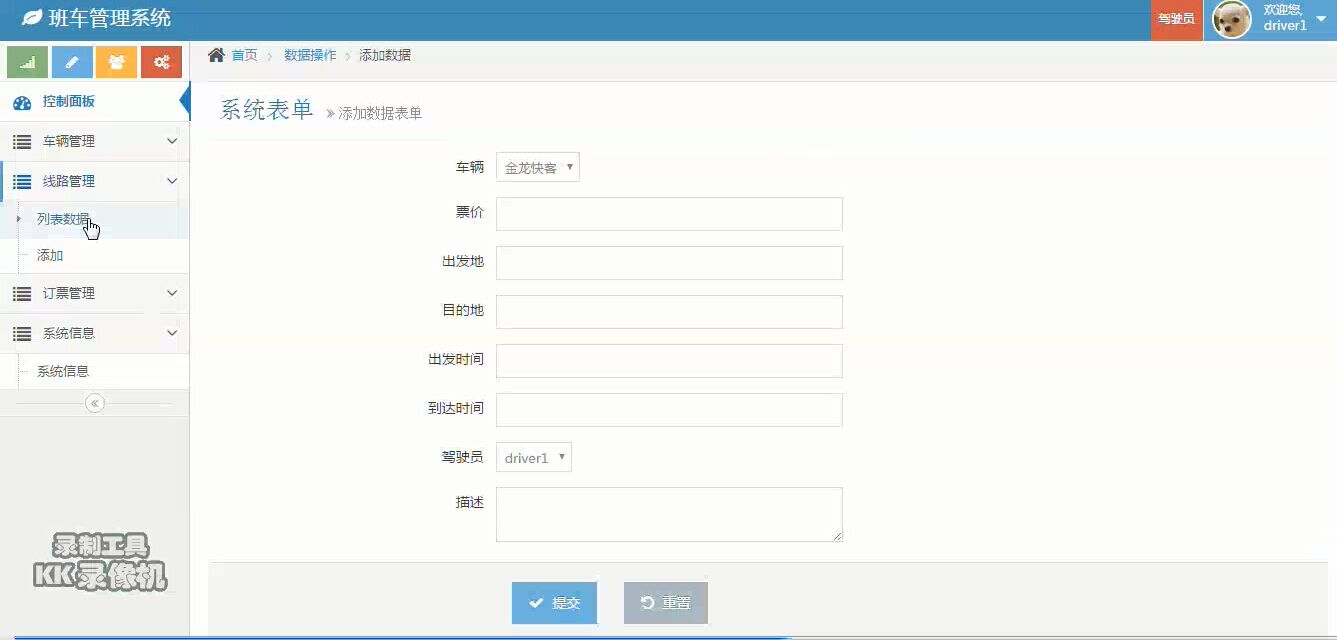Screen dimensions: 1337x640
Task: Click the 系统表单 heading
Action: coord(267,110)
